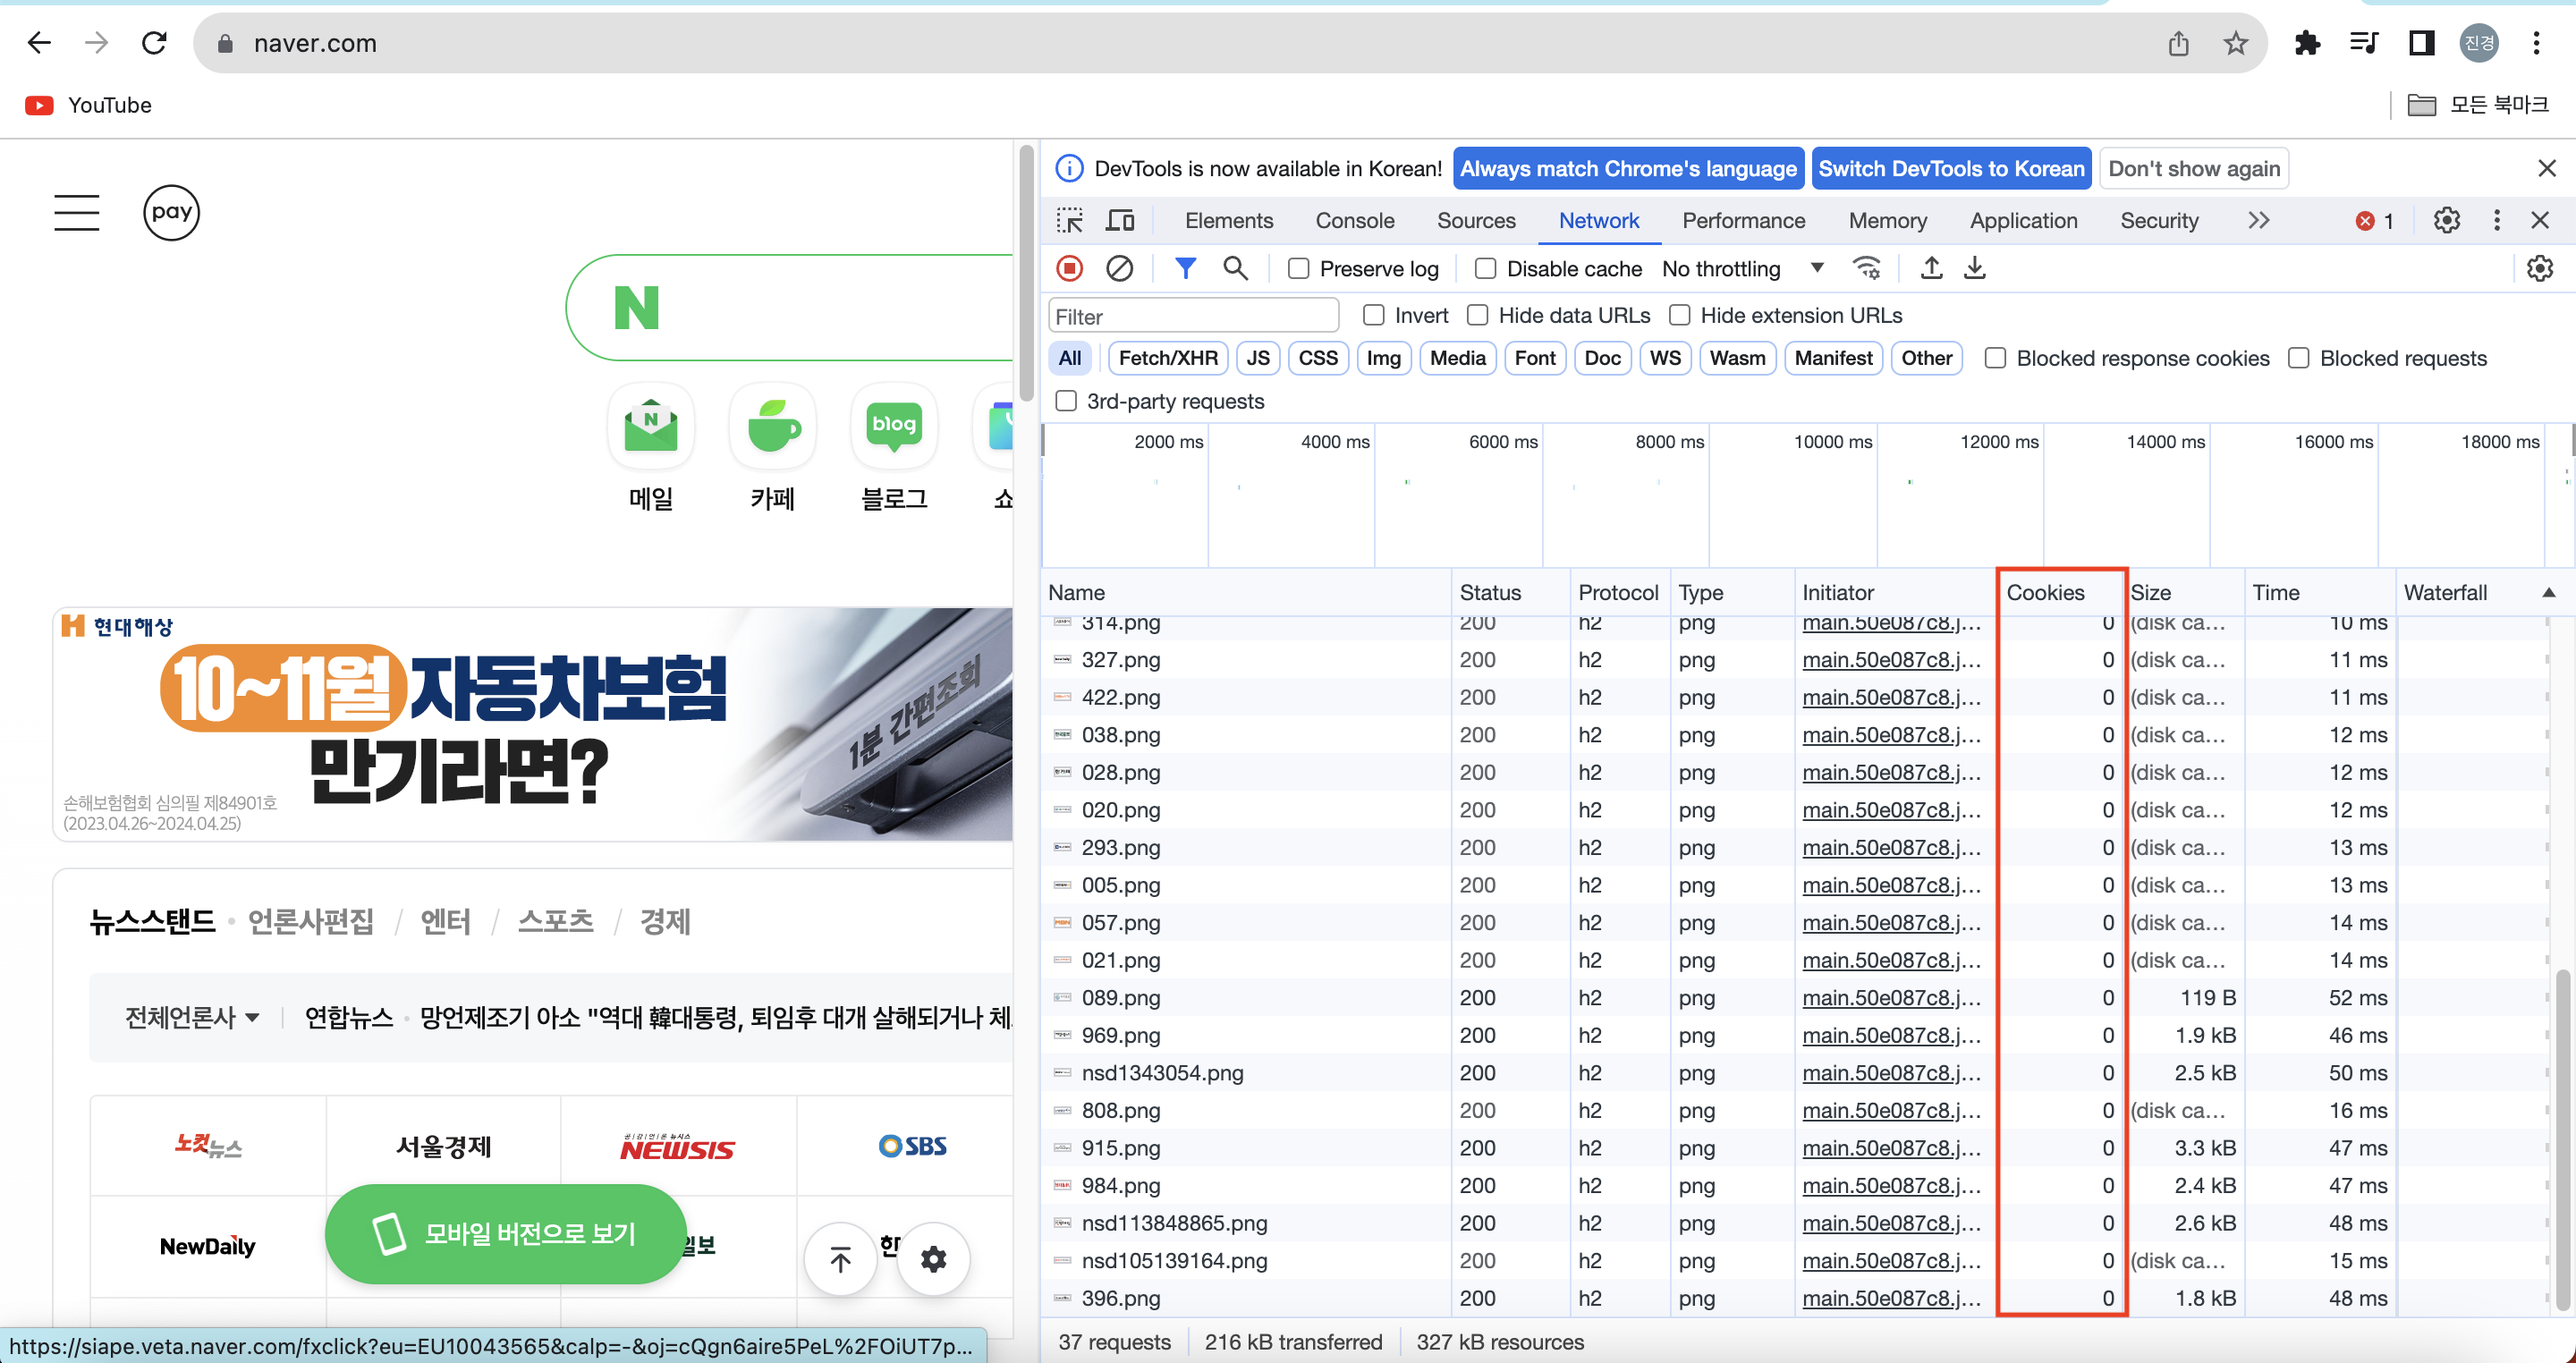Enable the Disable cache checkbox
Viewport: 2576px width, 1363px height.
click(x=1485, y=268)
